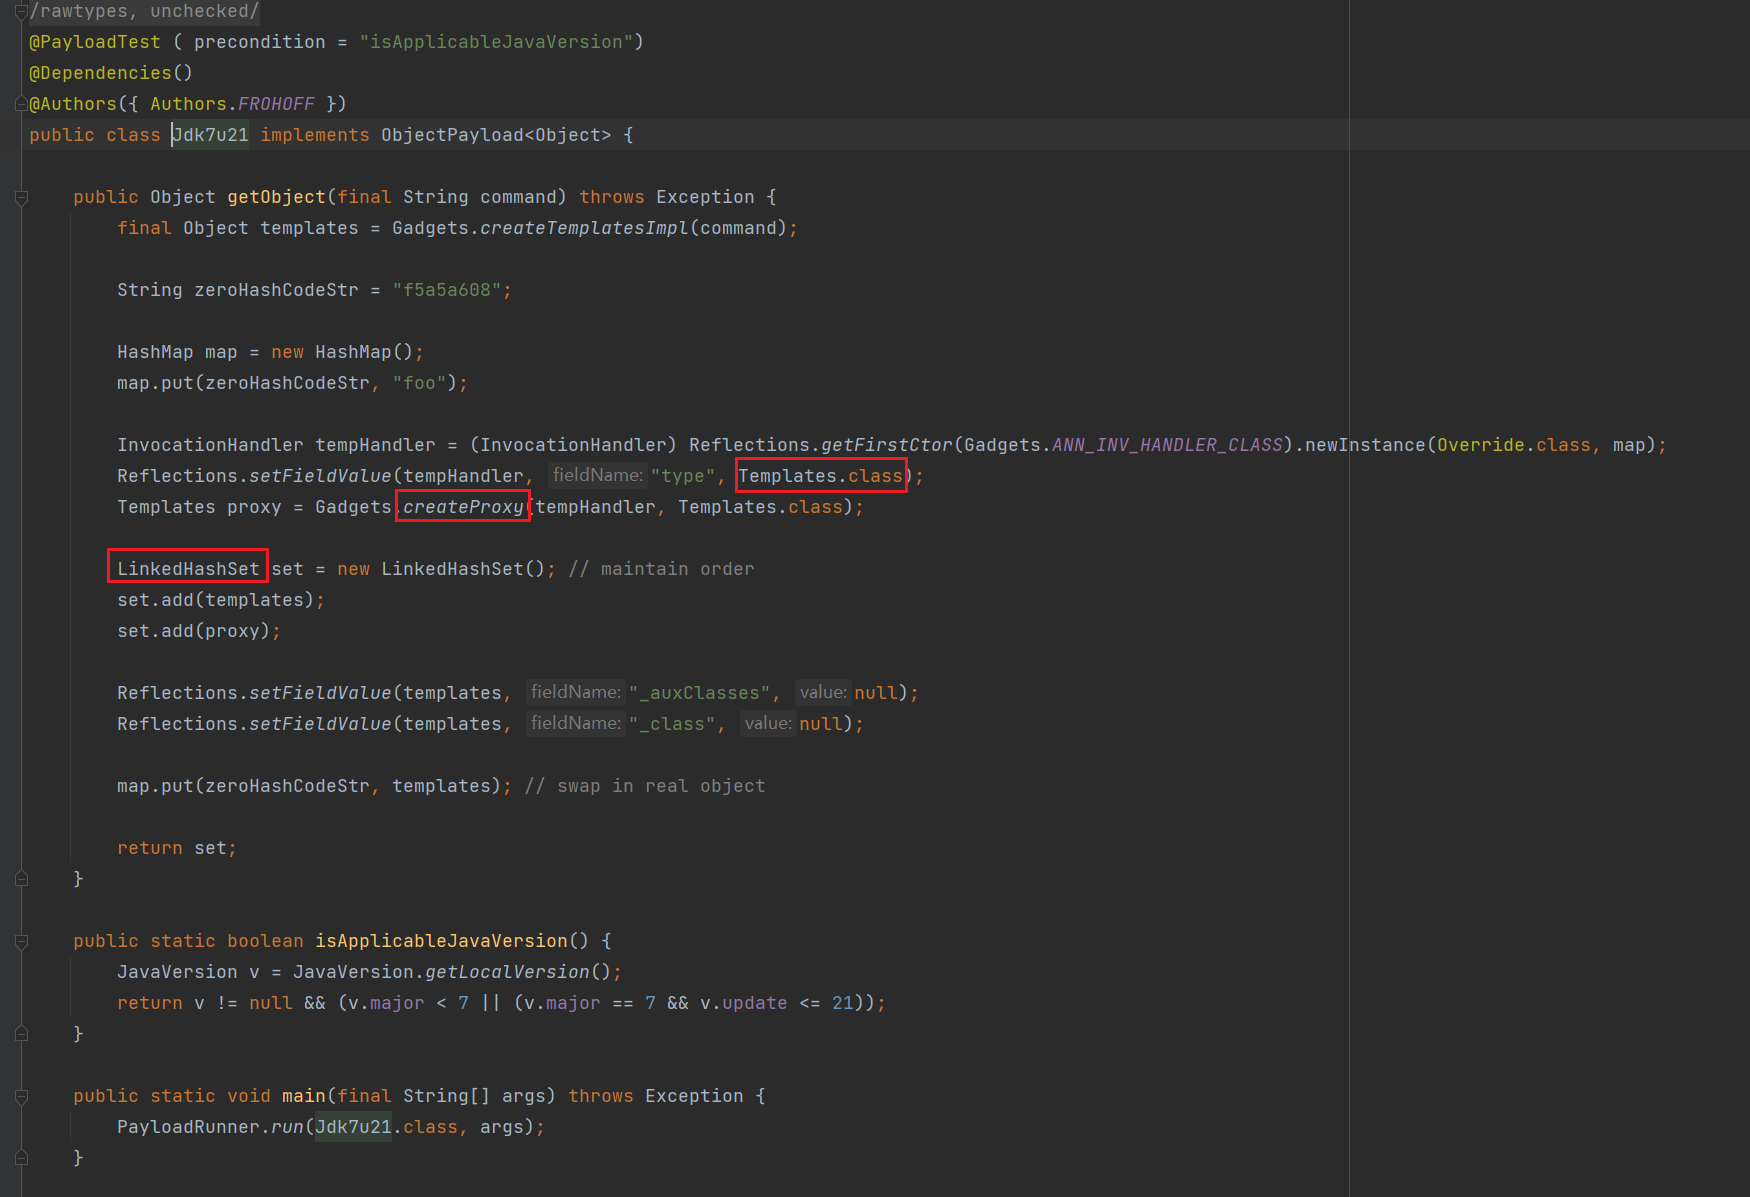
Task: Click the highlighted Templates.class reference
Action: pos(820,476)
